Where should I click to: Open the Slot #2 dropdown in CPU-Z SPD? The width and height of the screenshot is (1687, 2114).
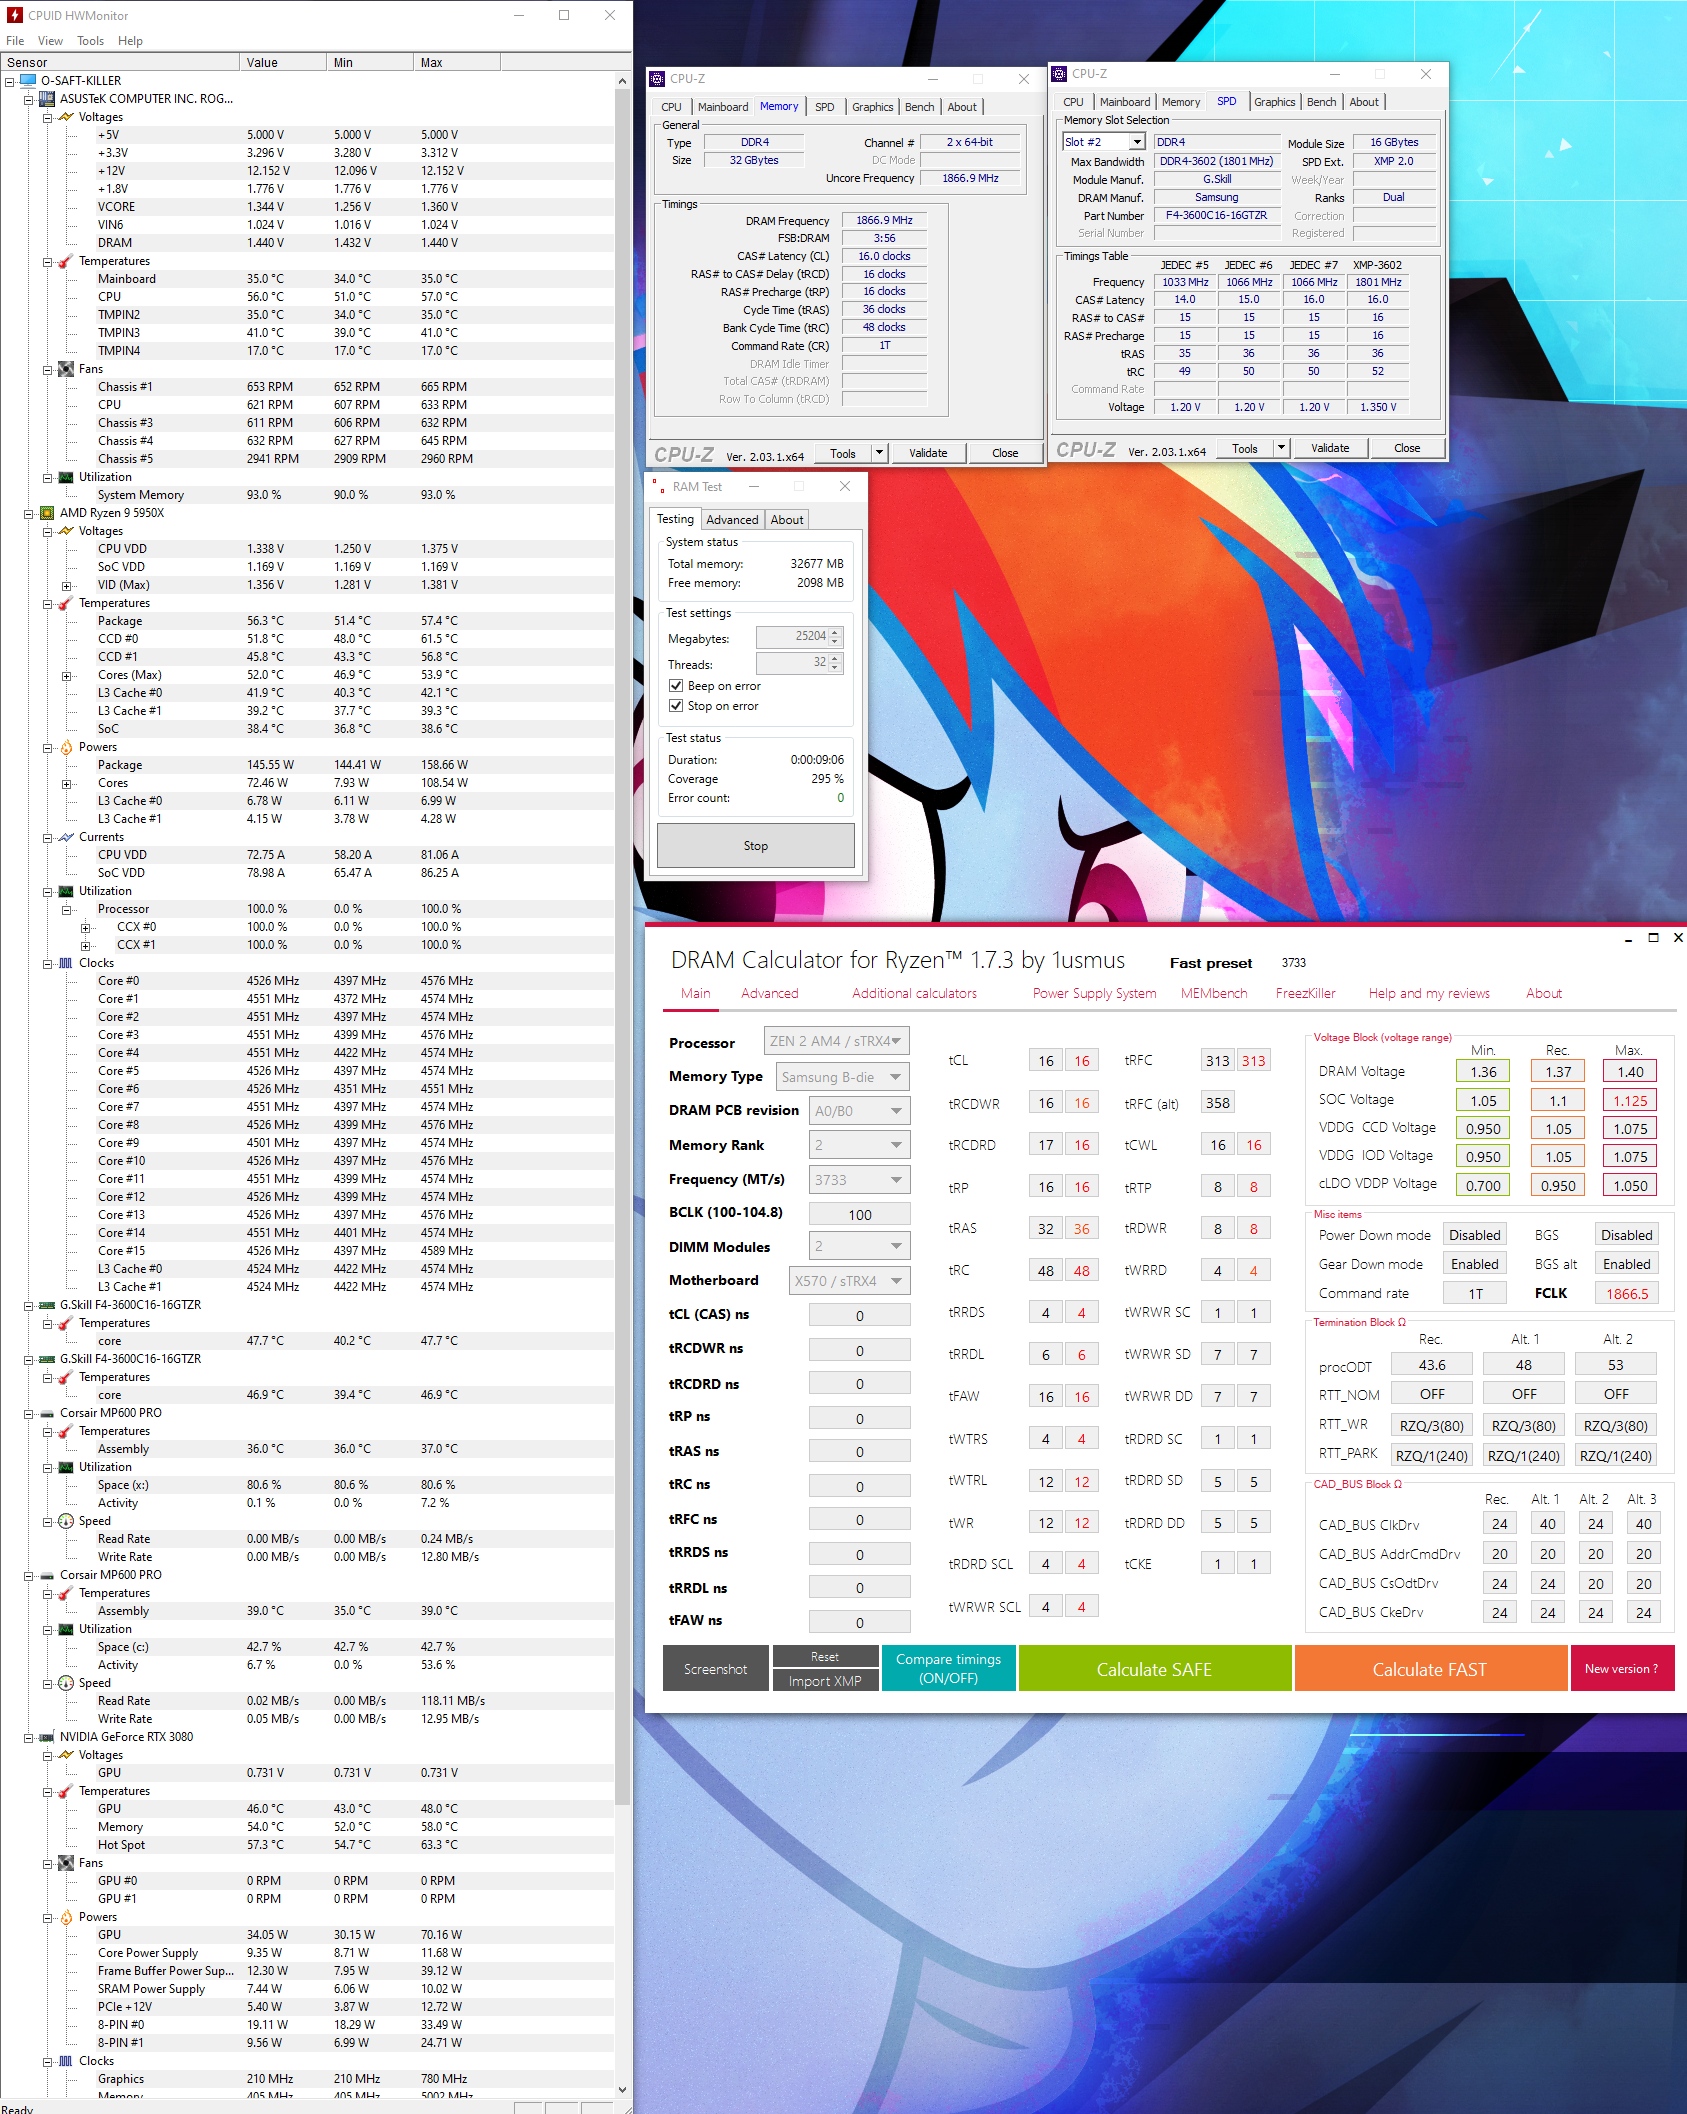point(1137,142)
